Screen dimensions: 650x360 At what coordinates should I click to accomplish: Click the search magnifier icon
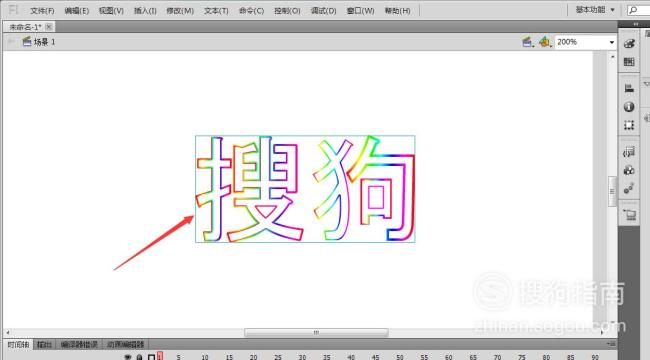click(633, 10)
